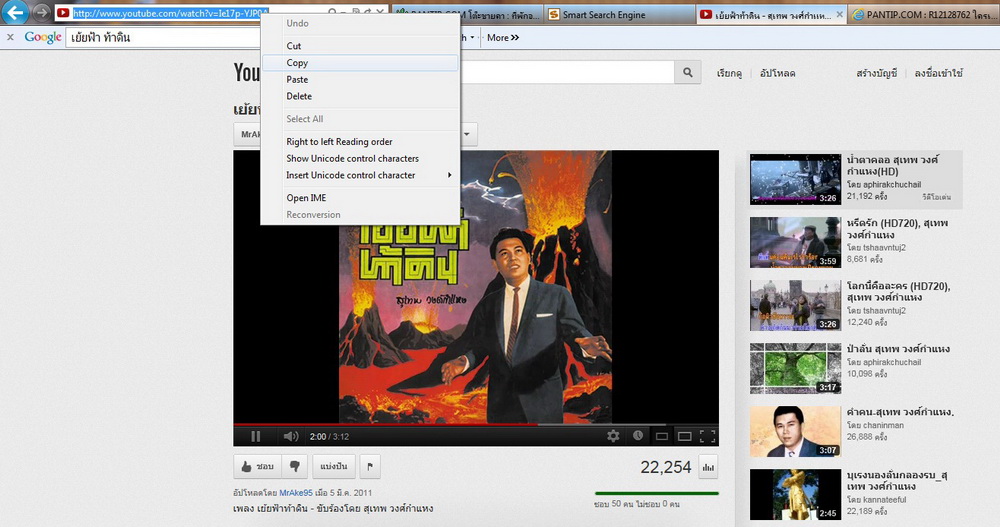Click the YouTube search magnifier button
Image resolution: width=1000 pixels, height=527 pixels.
pyautogui.click(x=688, y=73)
